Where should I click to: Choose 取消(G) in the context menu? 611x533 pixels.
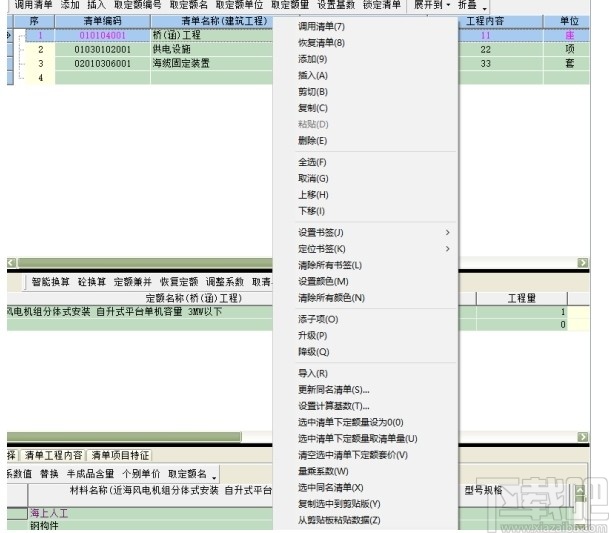pyautogui.click(x=313, y=178)
